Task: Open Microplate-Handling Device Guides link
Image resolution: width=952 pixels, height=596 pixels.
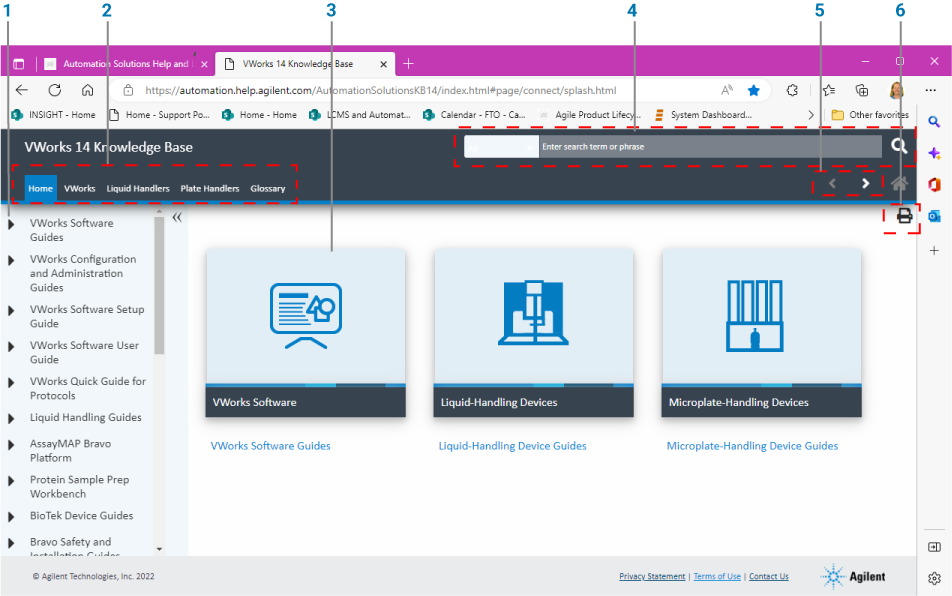Action: click(752, 445)
